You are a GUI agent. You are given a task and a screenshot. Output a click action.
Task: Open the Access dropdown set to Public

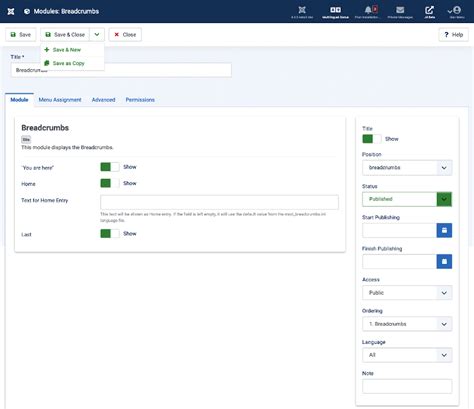point(407,293)
